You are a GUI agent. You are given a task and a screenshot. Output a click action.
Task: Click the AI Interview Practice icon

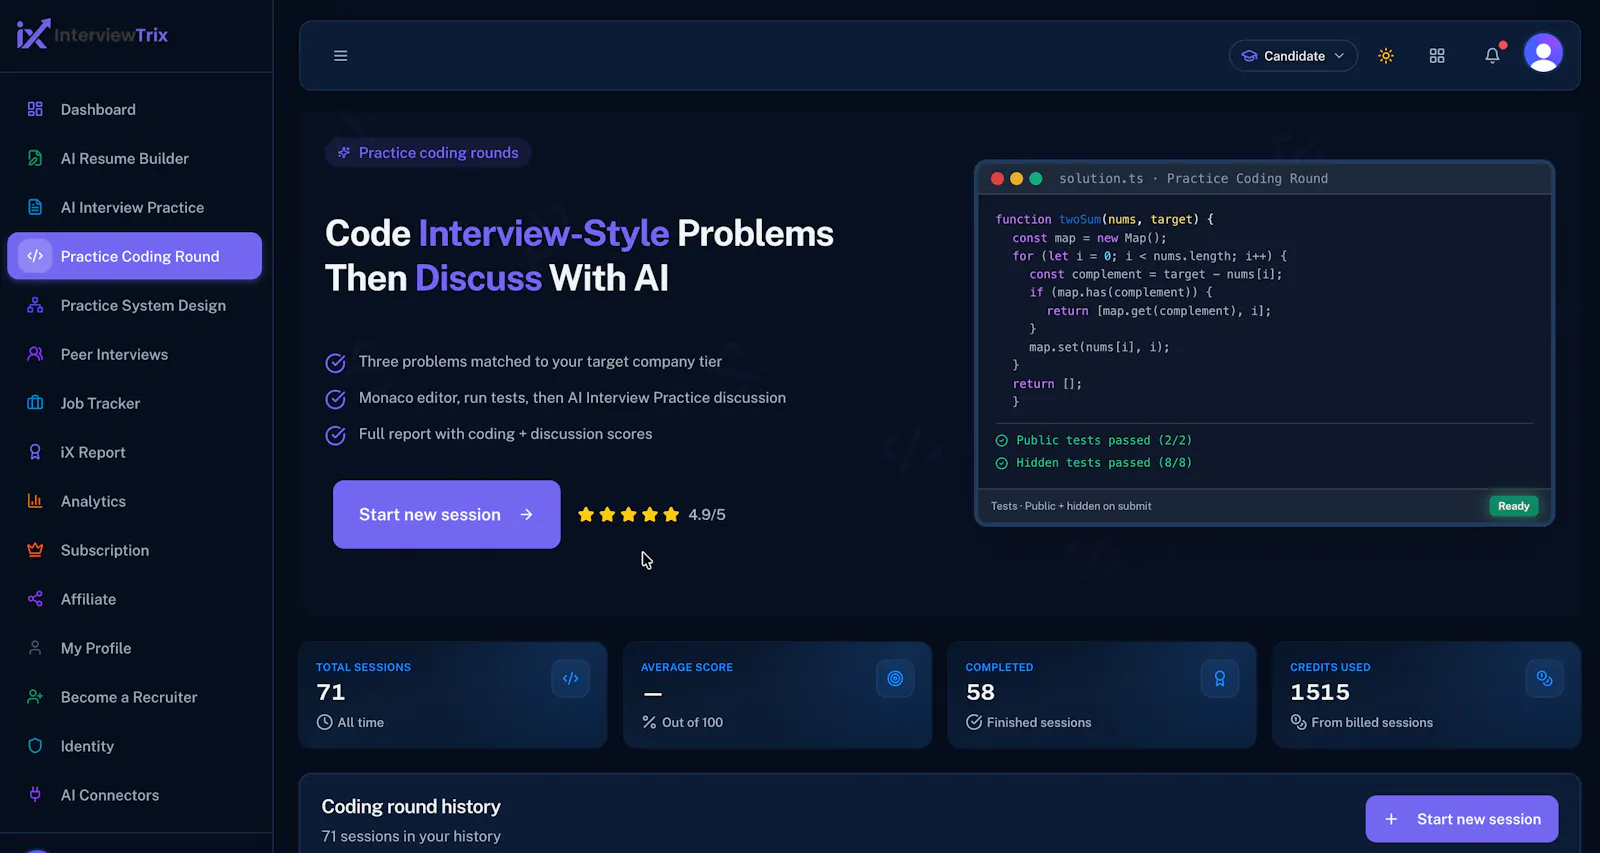35,207
